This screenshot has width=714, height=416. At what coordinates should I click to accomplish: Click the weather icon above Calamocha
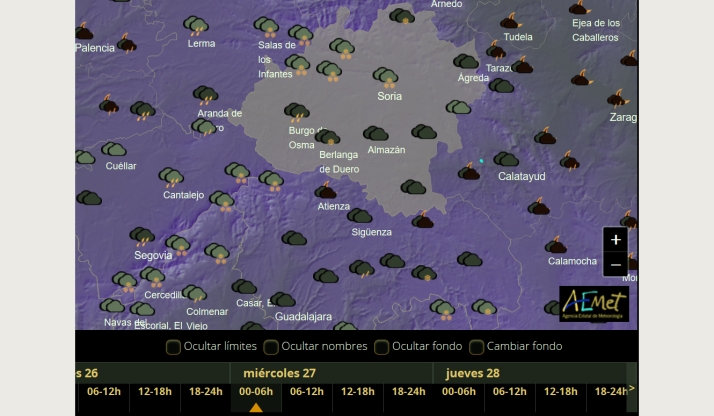556,245
